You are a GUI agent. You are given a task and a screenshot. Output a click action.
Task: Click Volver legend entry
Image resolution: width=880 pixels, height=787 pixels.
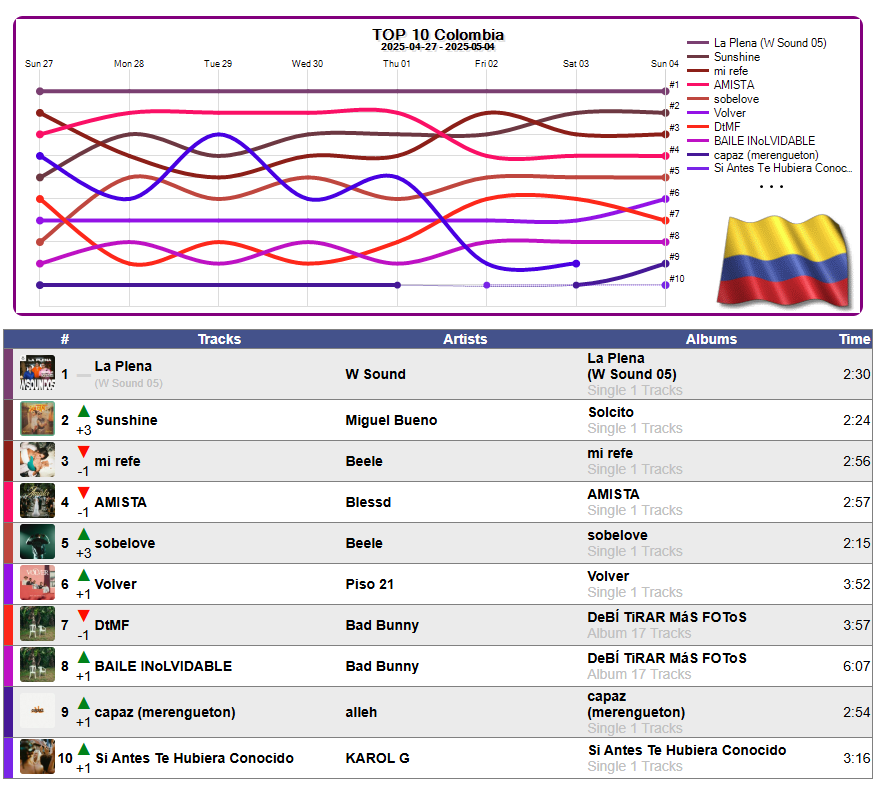coord(716,113)
